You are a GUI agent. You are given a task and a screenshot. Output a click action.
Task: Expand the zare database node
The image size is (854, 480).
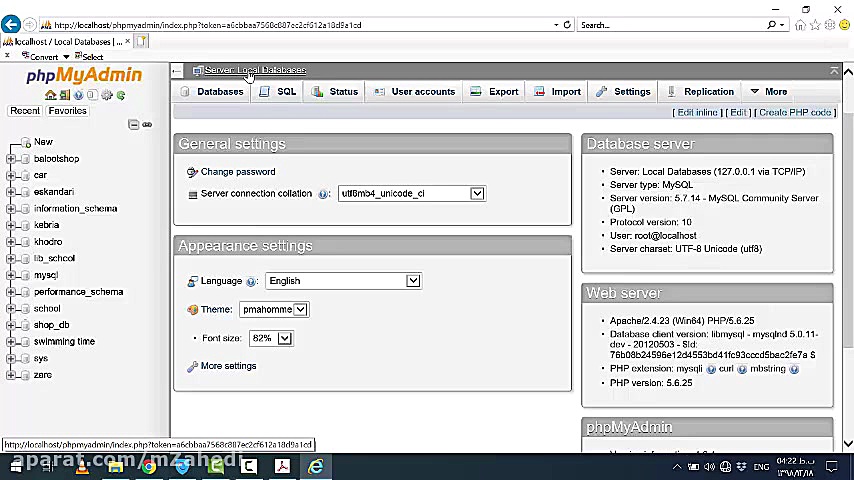tap(10, 375)
